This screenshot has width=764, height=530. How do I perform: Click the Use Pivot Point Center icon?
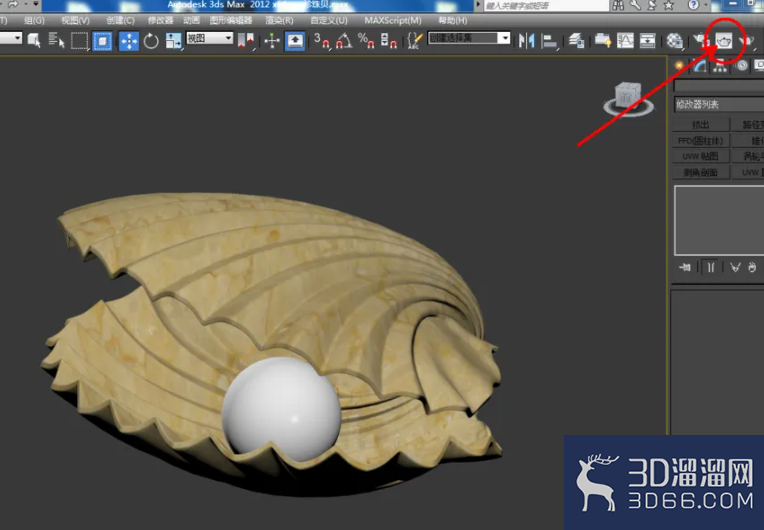click(246, 41)
